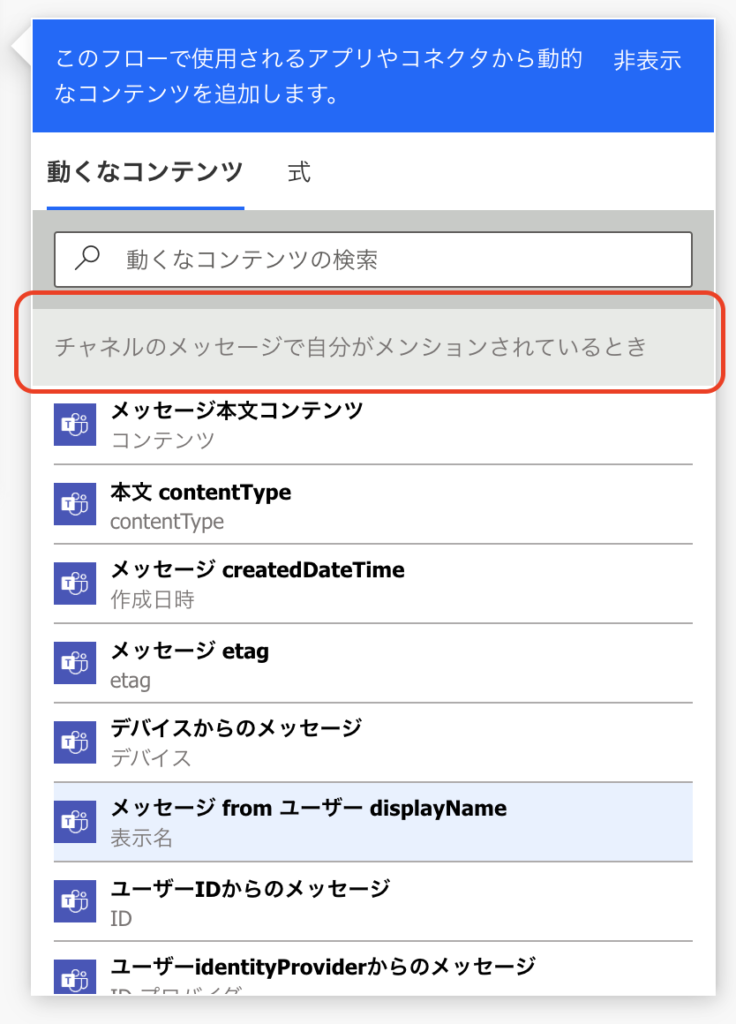This screenshot has width=736, height=1024.
Task: Add メッセージ from ユーザー displayName
Action: tap(373, 822)
